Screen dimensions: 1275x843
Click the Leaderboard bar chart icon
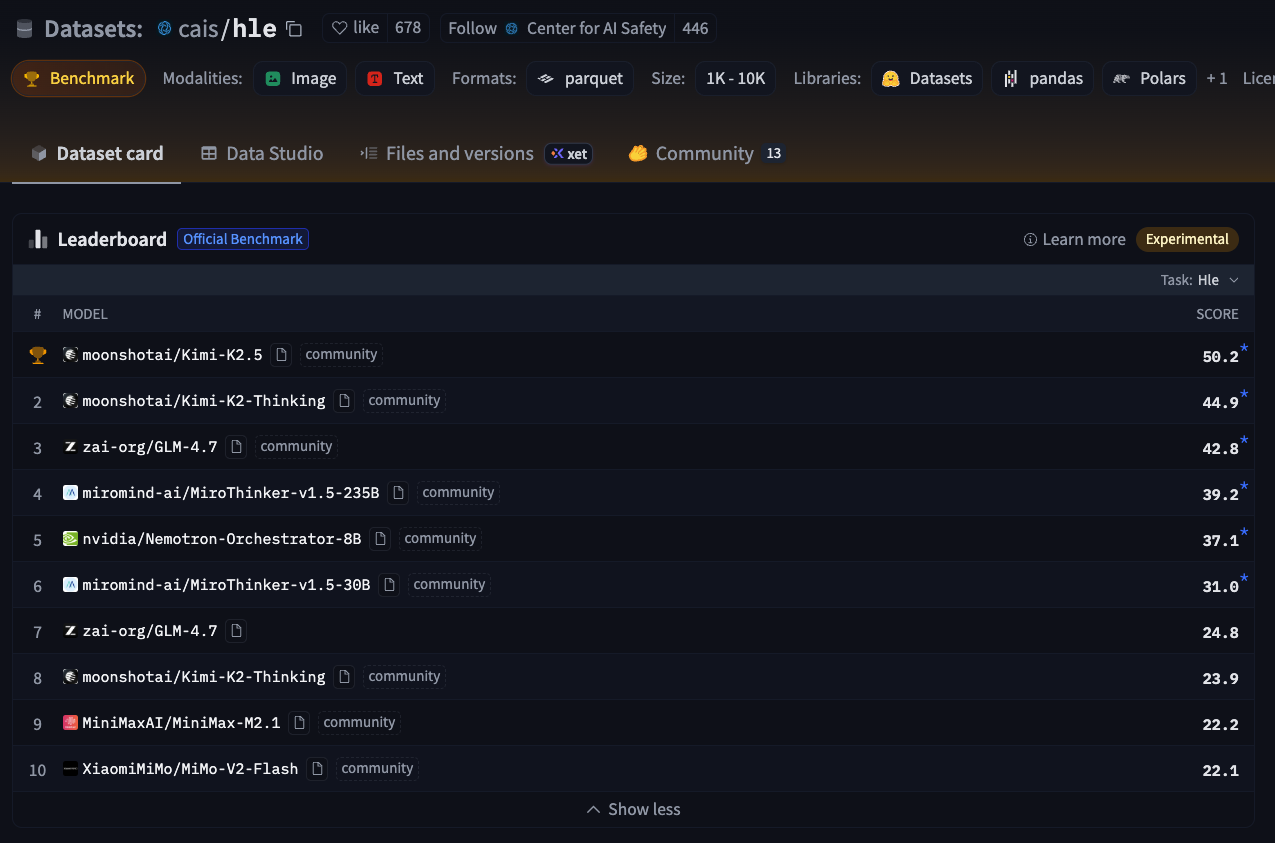click(x=39, y=239)
